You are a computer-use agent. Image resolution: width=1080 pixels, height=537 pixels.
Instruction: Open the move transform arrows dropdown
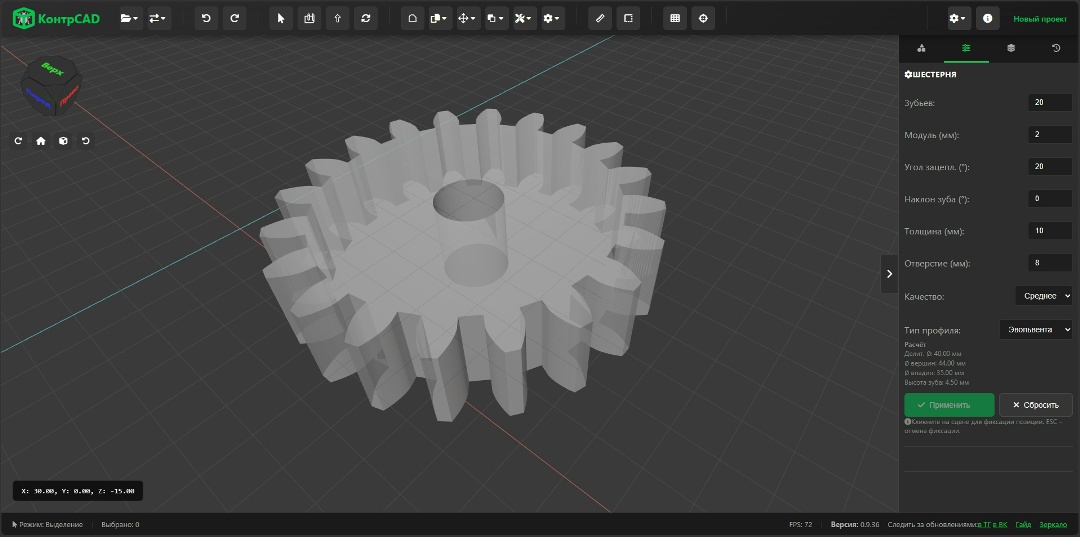coord(468,19)
